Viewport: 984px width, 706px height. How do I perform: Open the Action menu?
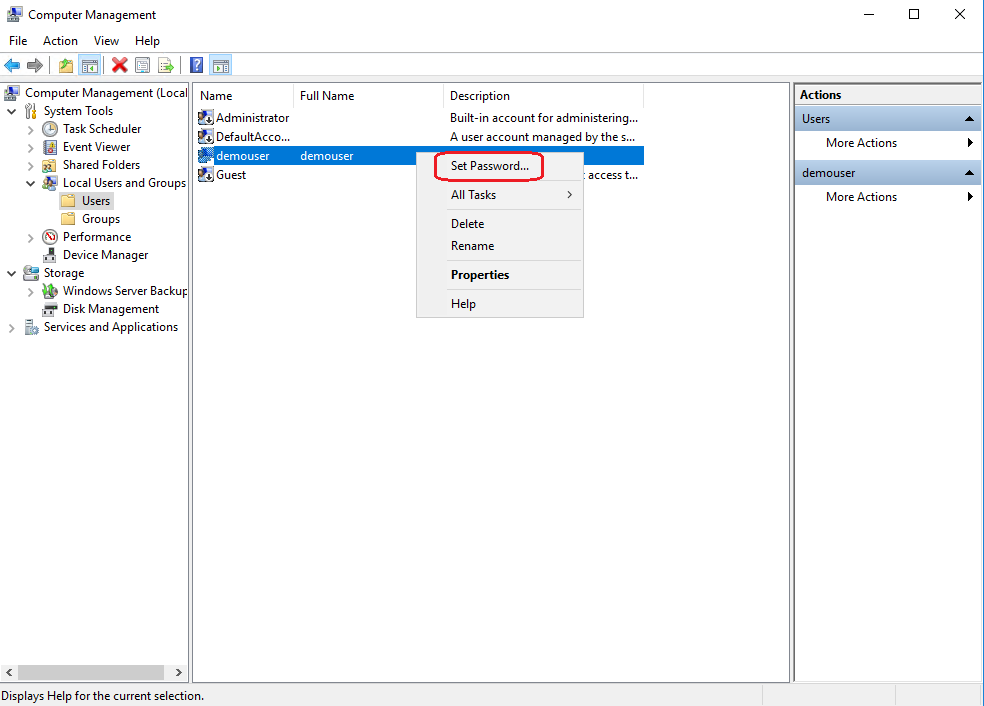[x=60, y=41]
